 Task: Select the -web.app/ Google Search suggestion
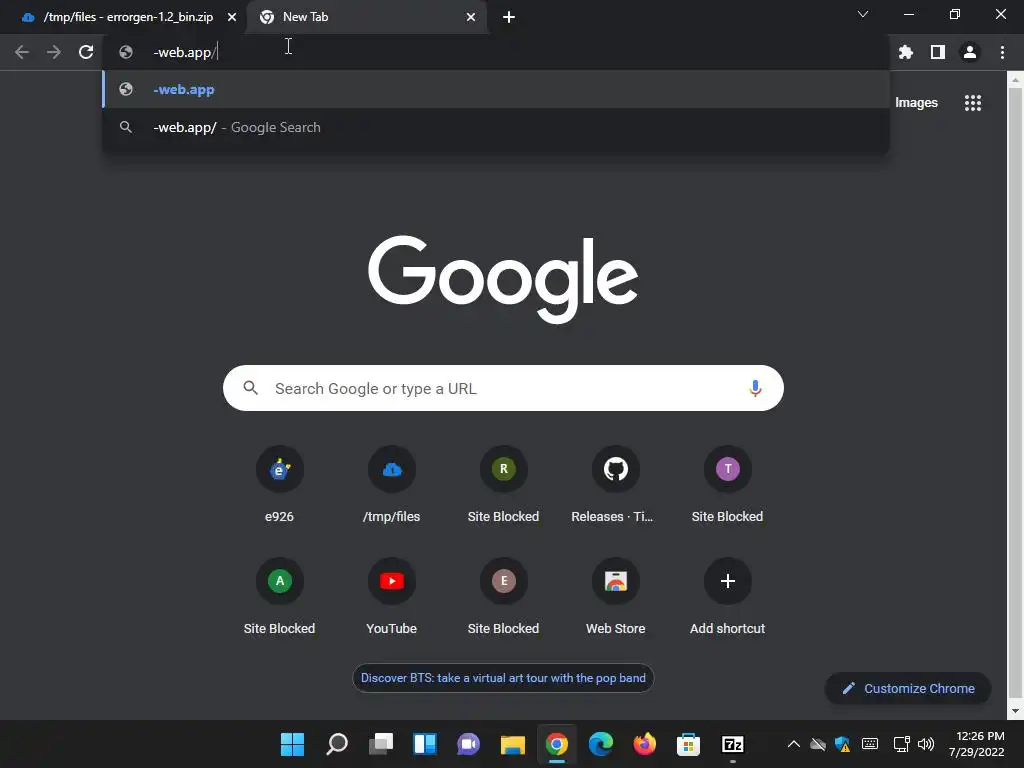[x=496, y=127]
